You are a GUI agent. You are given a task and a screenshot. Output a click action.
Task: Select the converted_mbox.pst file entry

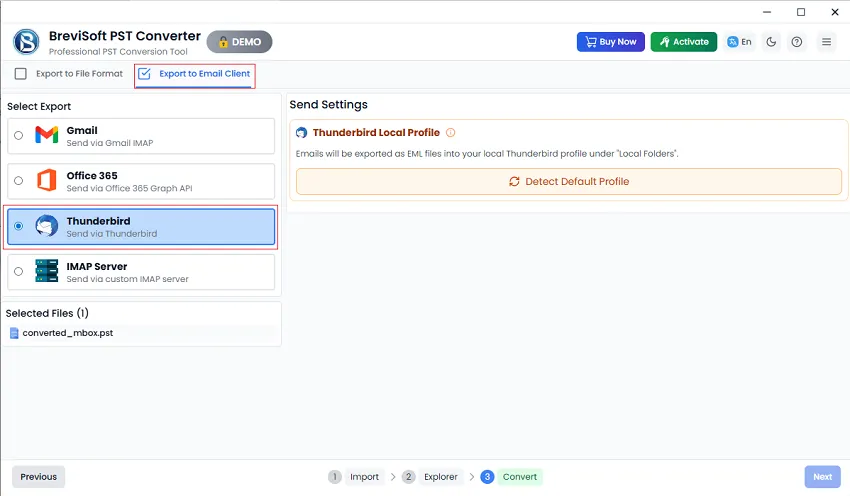coord(141,333)
